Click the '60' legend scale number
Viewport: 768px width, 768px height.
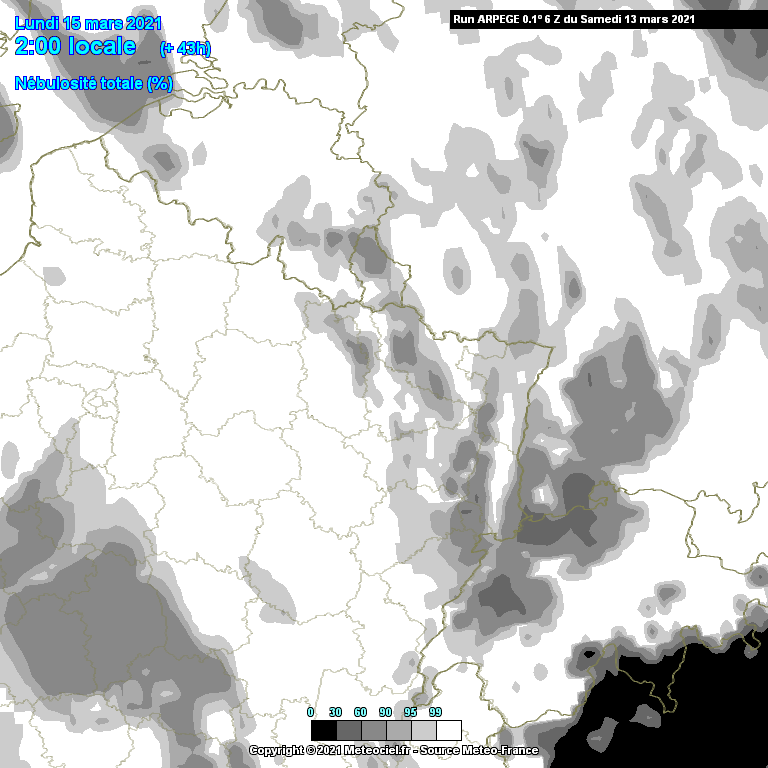tap(360, 712)
